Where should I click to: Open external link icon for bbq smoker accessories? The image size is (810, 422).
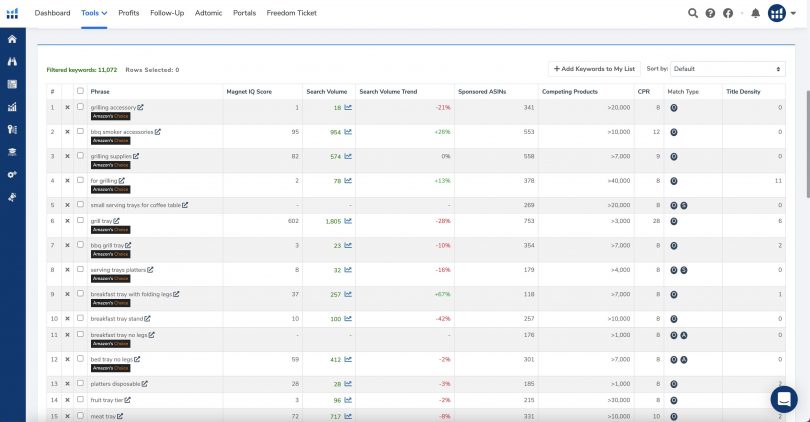point(157,131)
